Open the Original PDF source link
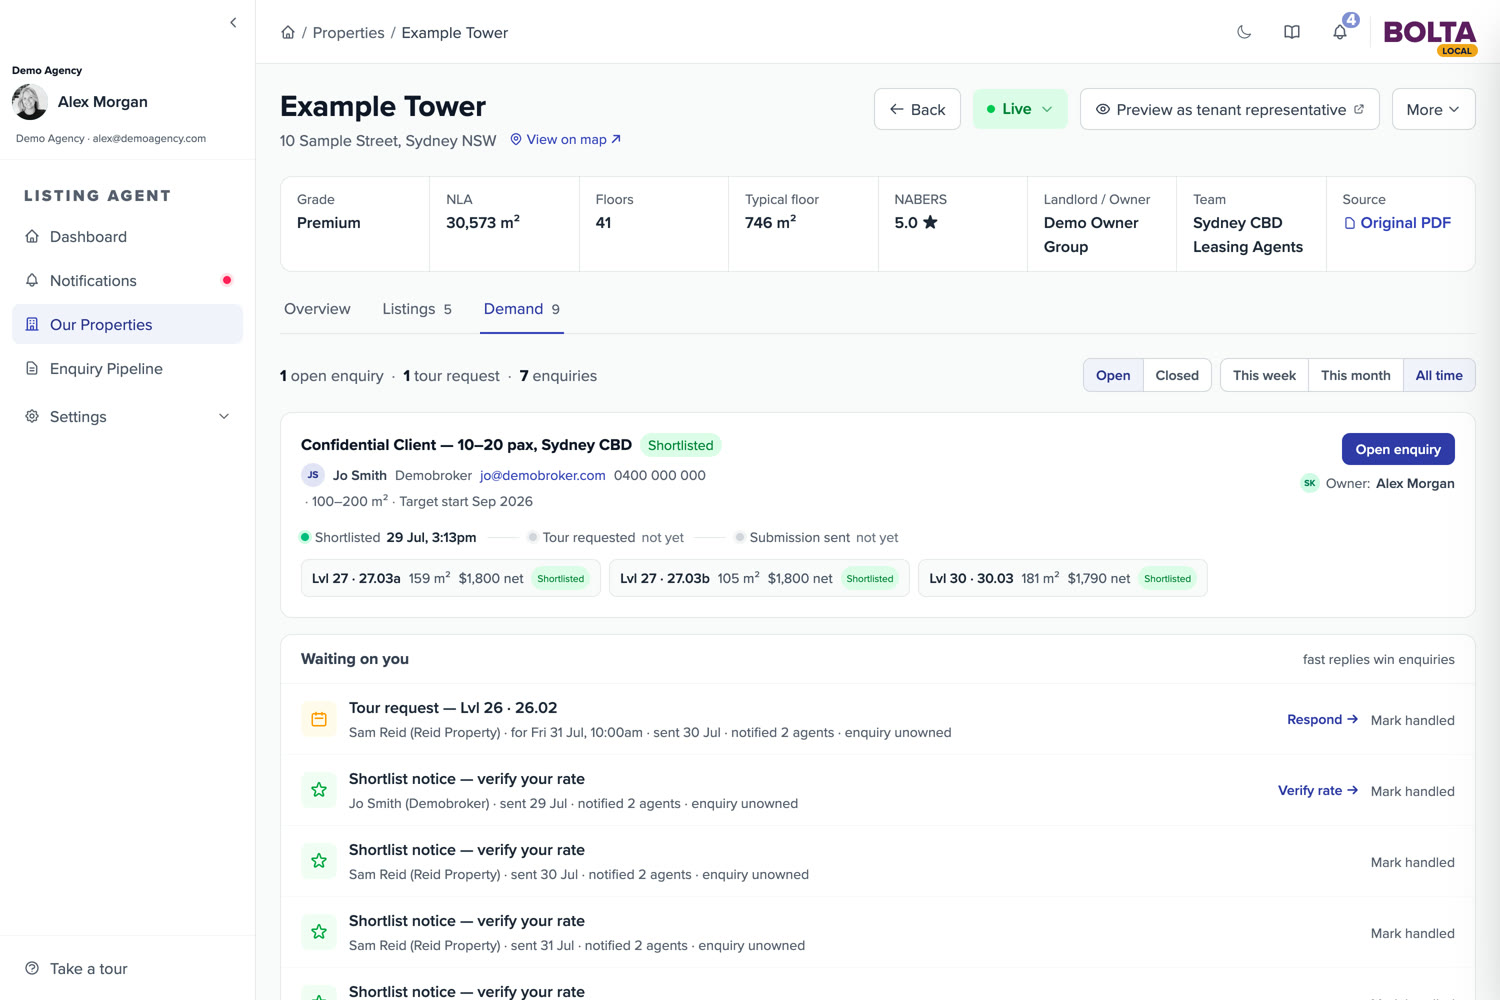Screen dimensions: 1500x1000 [1397, 223]
